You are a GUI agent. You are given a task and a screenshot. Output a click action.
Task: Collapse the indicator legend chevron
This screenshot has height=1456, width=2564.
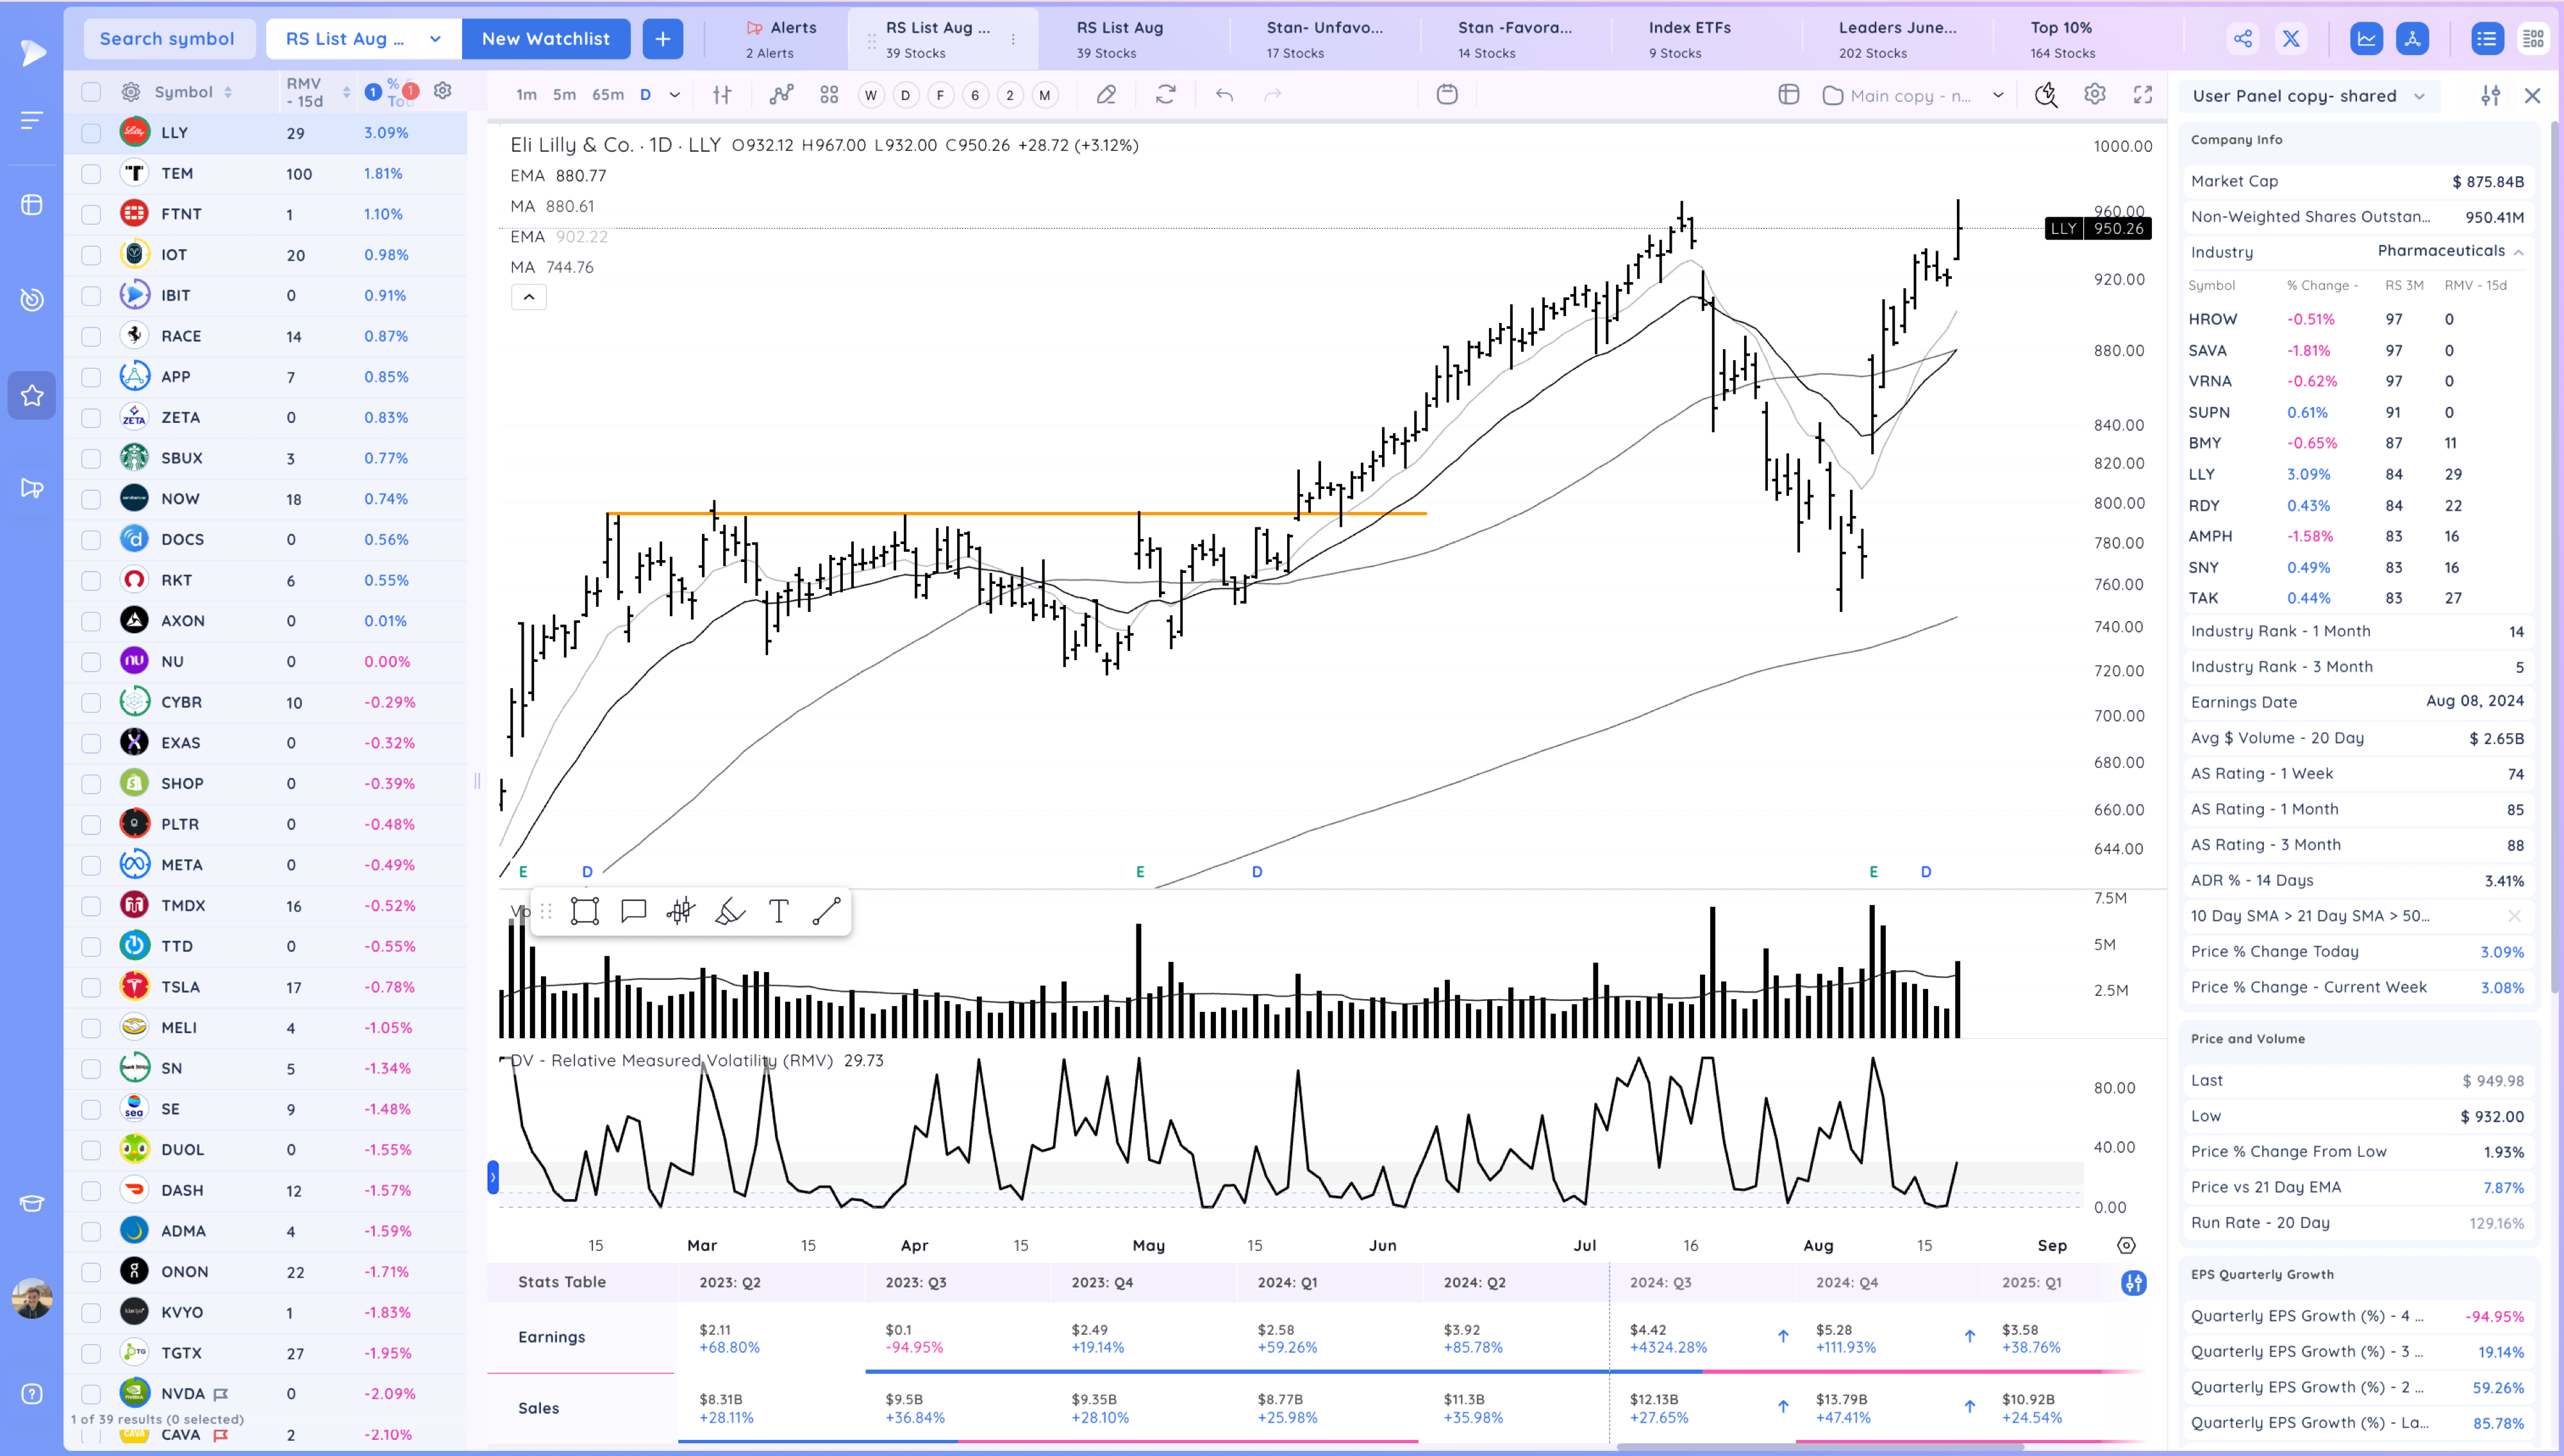(529, 297)
